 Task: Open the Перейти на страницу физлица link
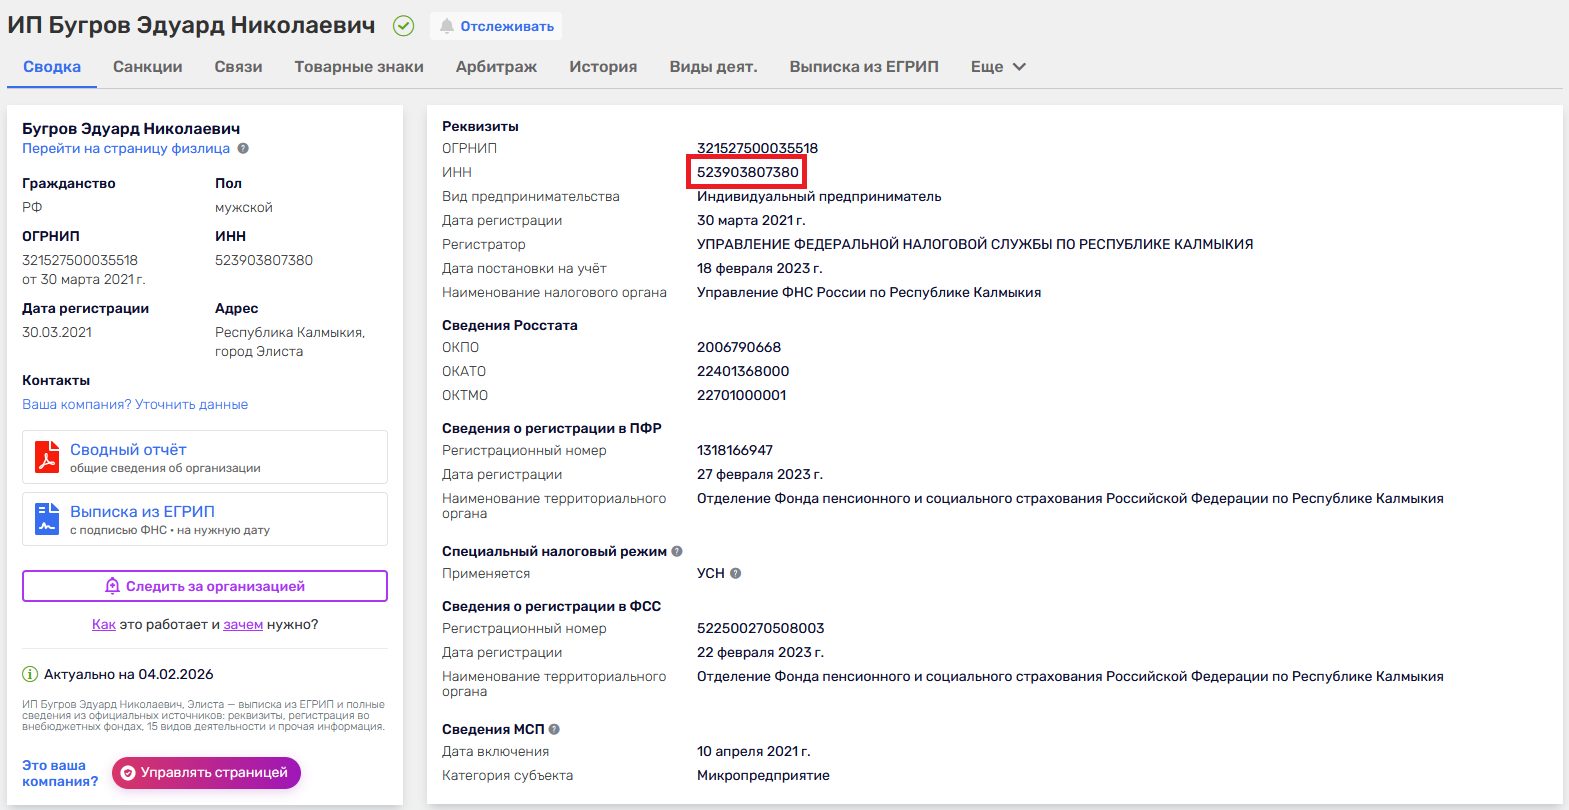point(126,149)
